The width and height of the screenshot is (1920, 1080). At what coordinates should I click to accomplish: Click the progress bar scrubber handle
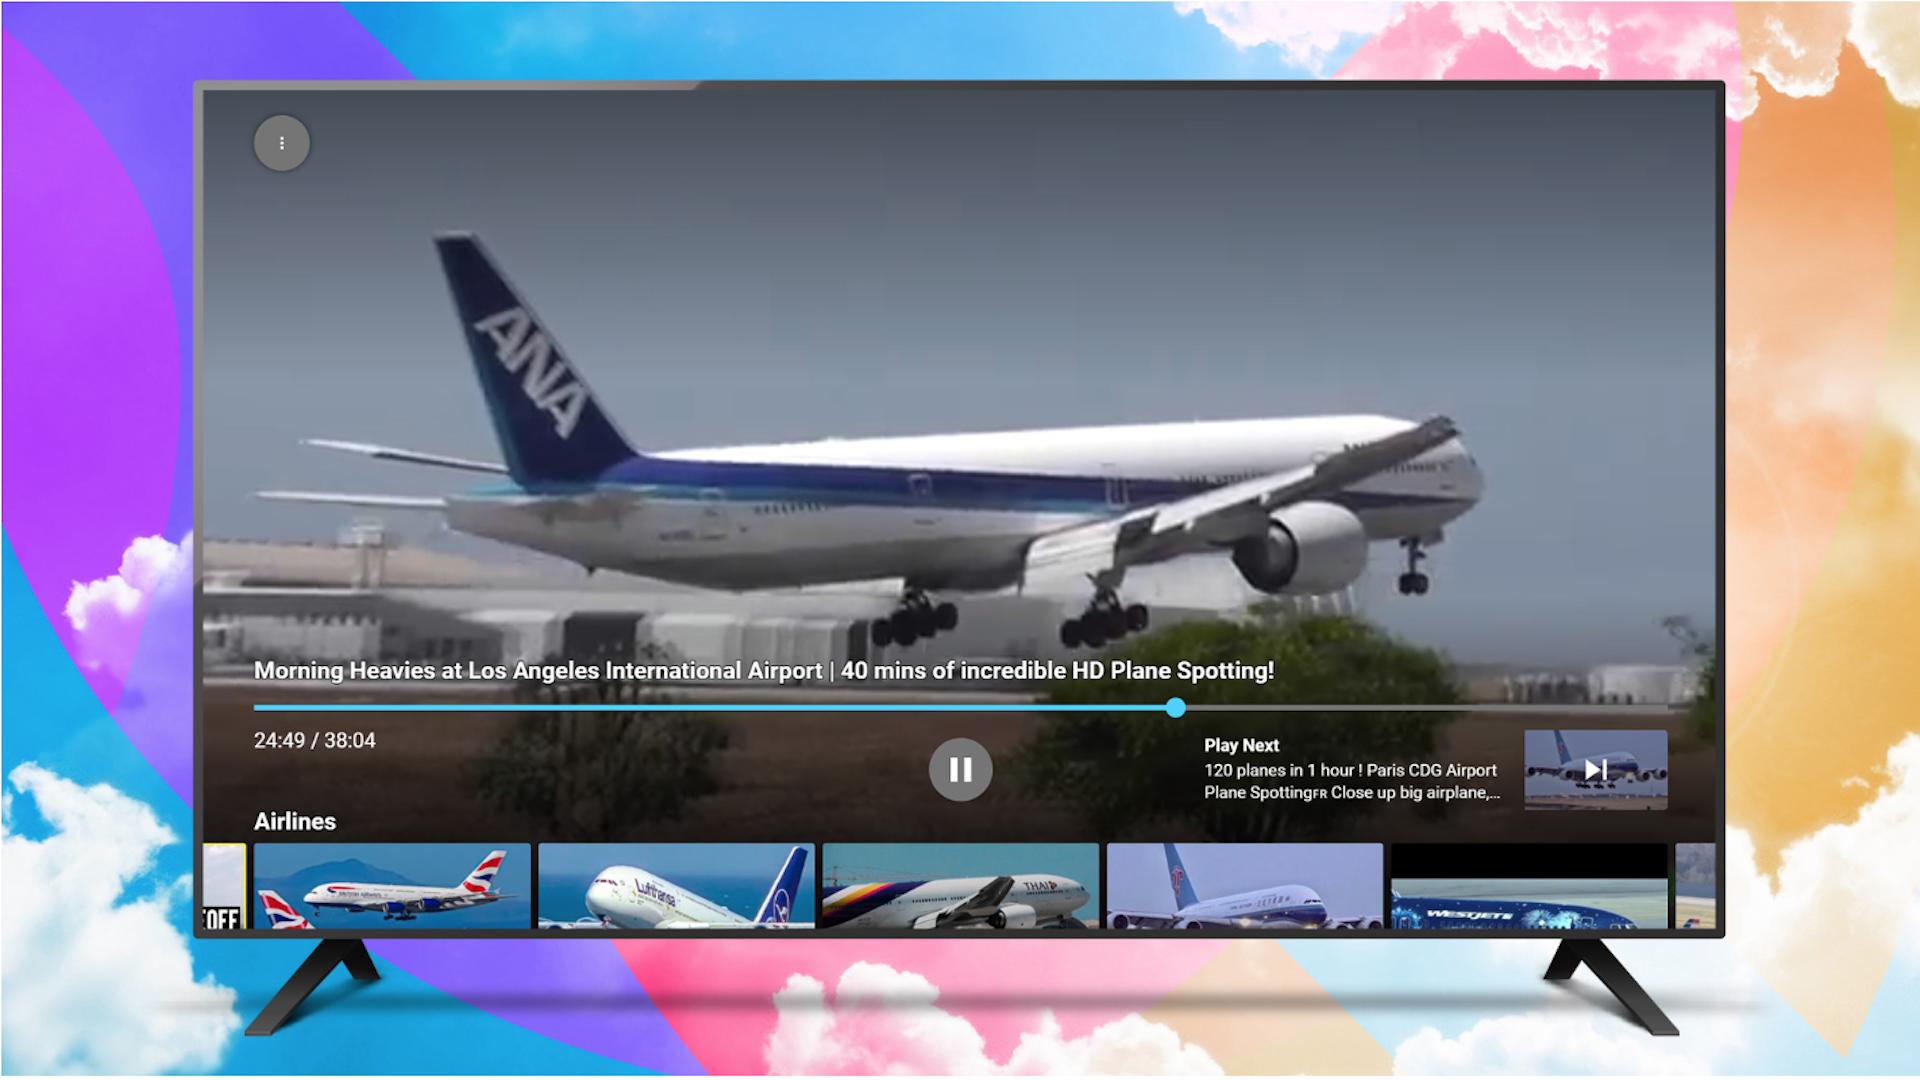click(1176, 708)
